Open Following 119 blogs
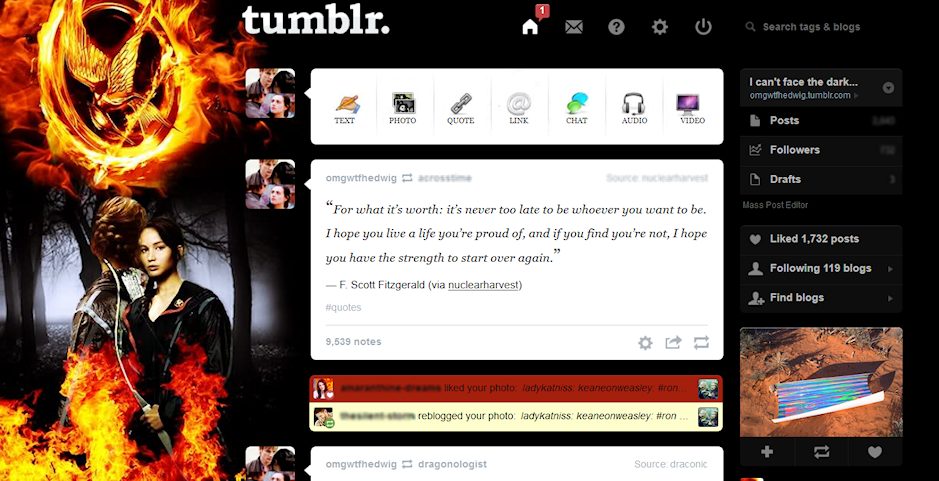The width and height of the screenshot is (939, 481). tap(821, 268)
